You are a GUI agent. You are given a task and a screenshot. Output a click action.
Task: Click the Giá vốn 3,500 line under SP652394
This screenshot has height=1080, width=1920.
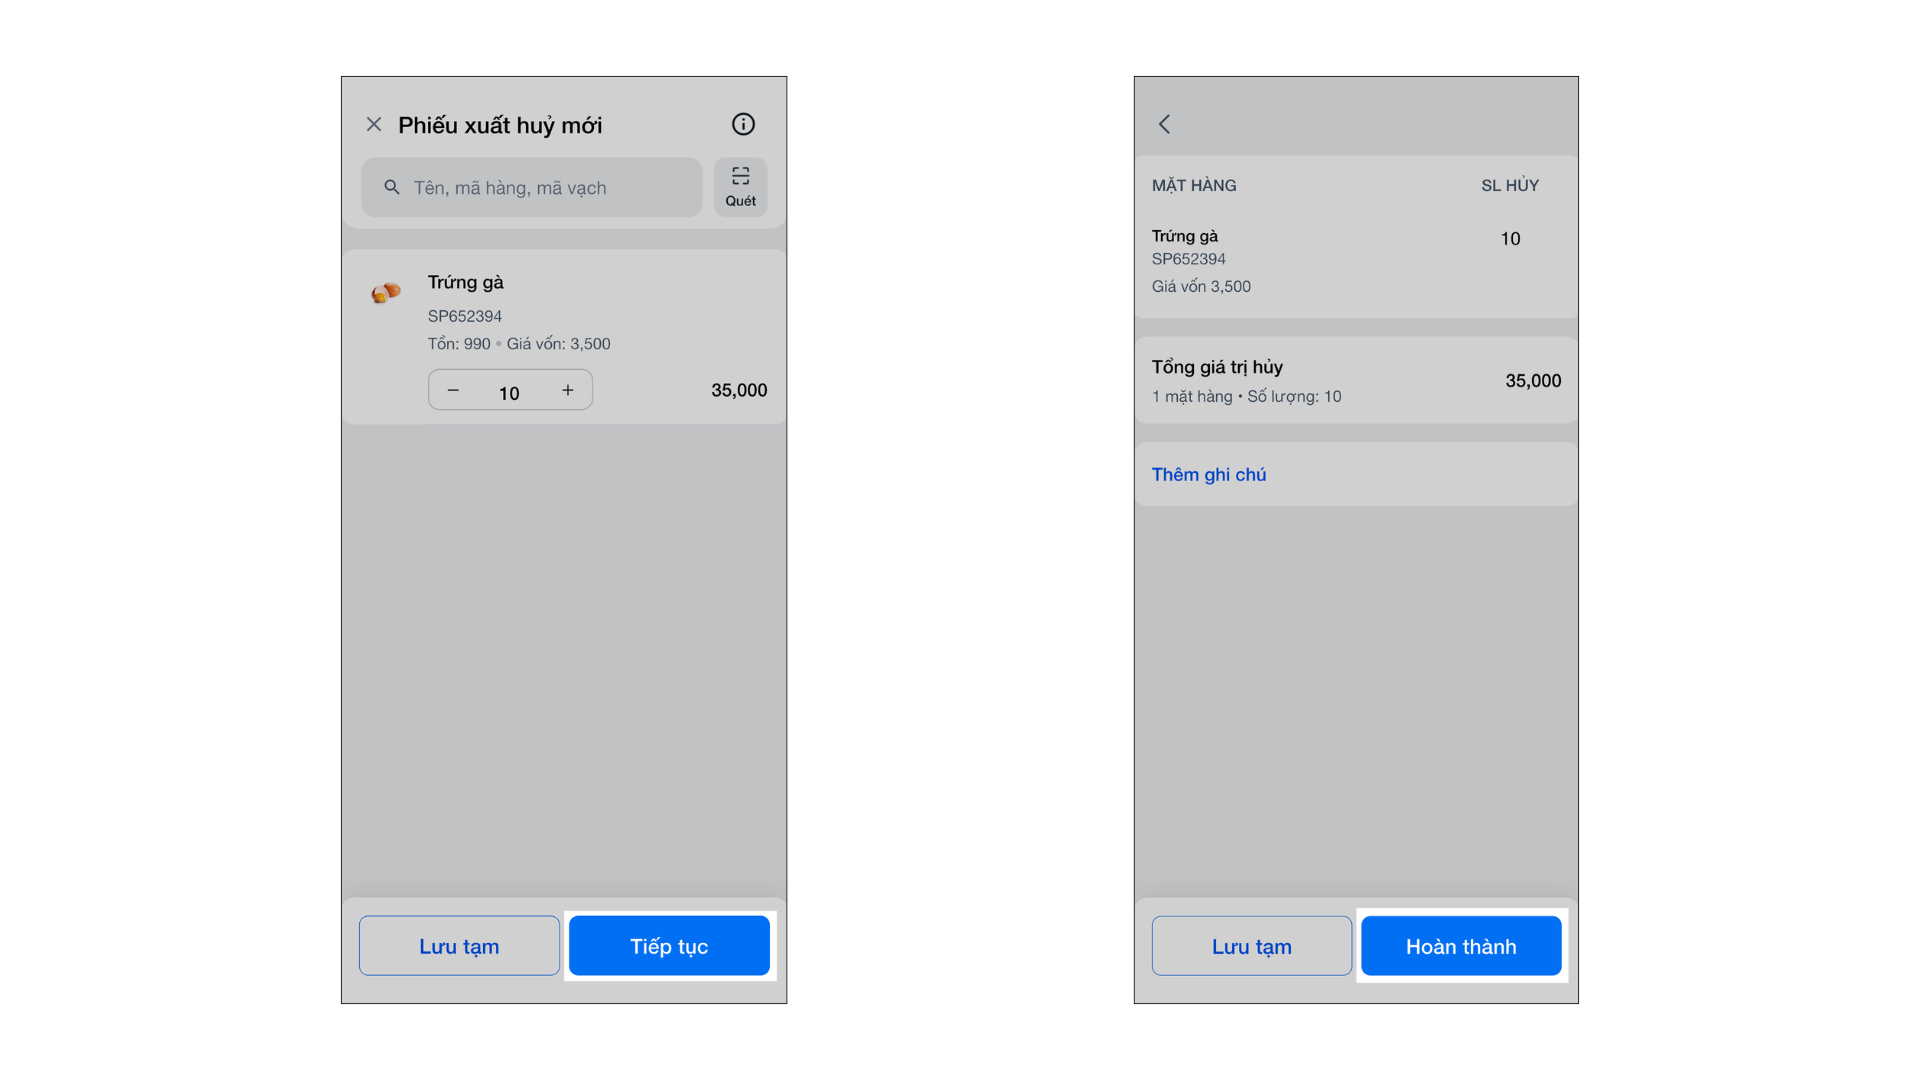tap(1201, 286)
